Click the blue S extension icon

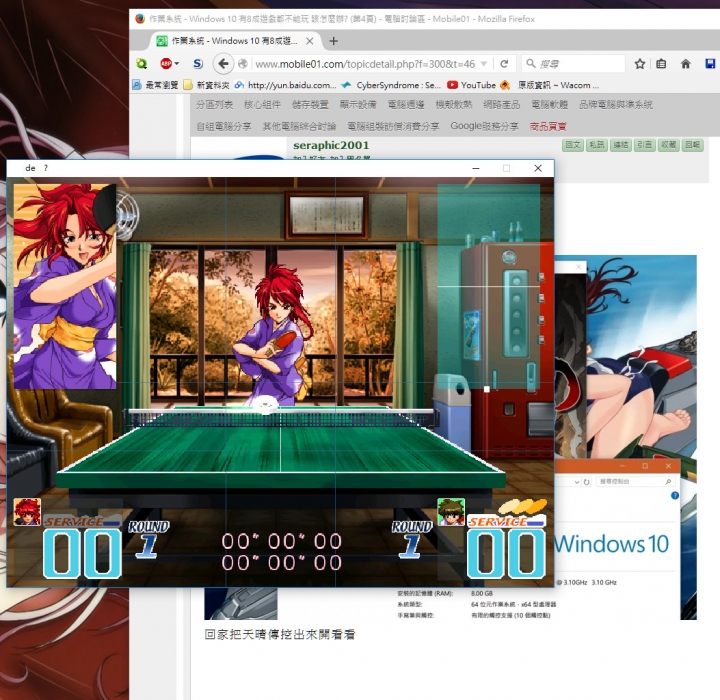198,64
